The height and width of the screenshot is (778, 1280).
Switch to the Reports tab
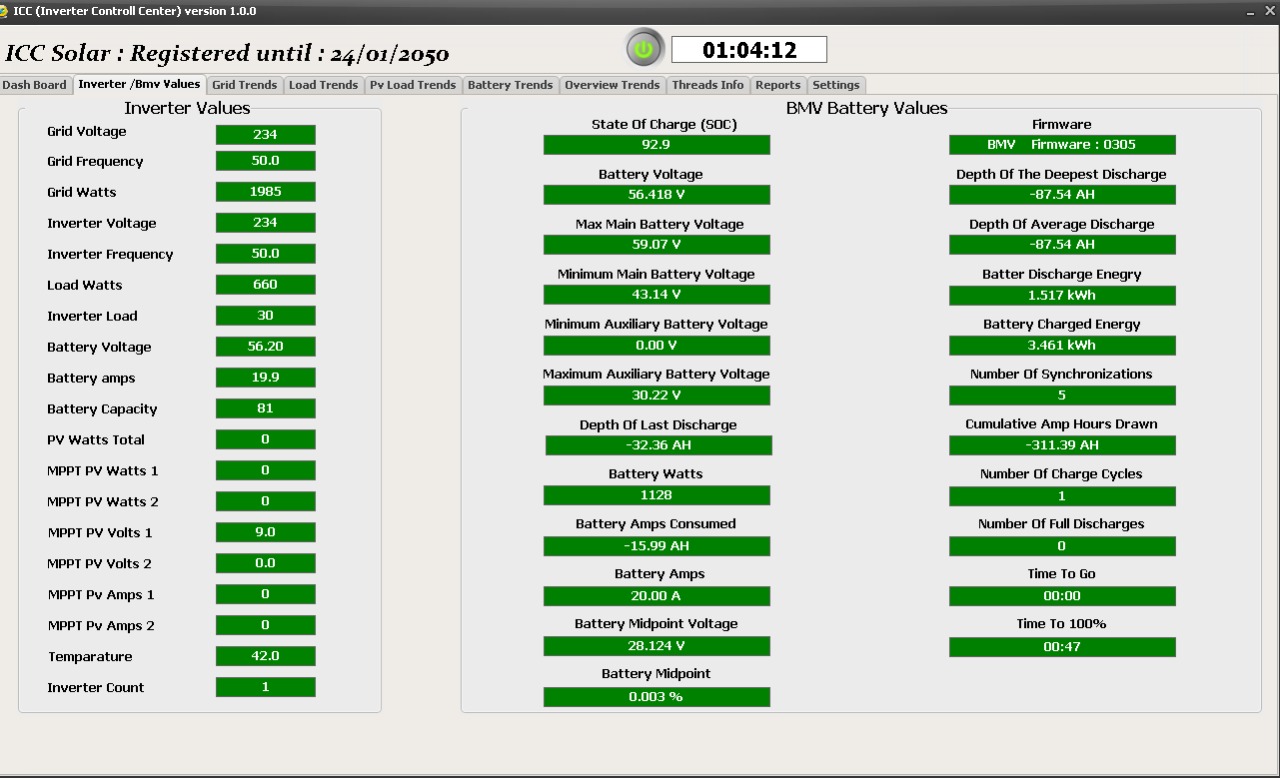777,85
